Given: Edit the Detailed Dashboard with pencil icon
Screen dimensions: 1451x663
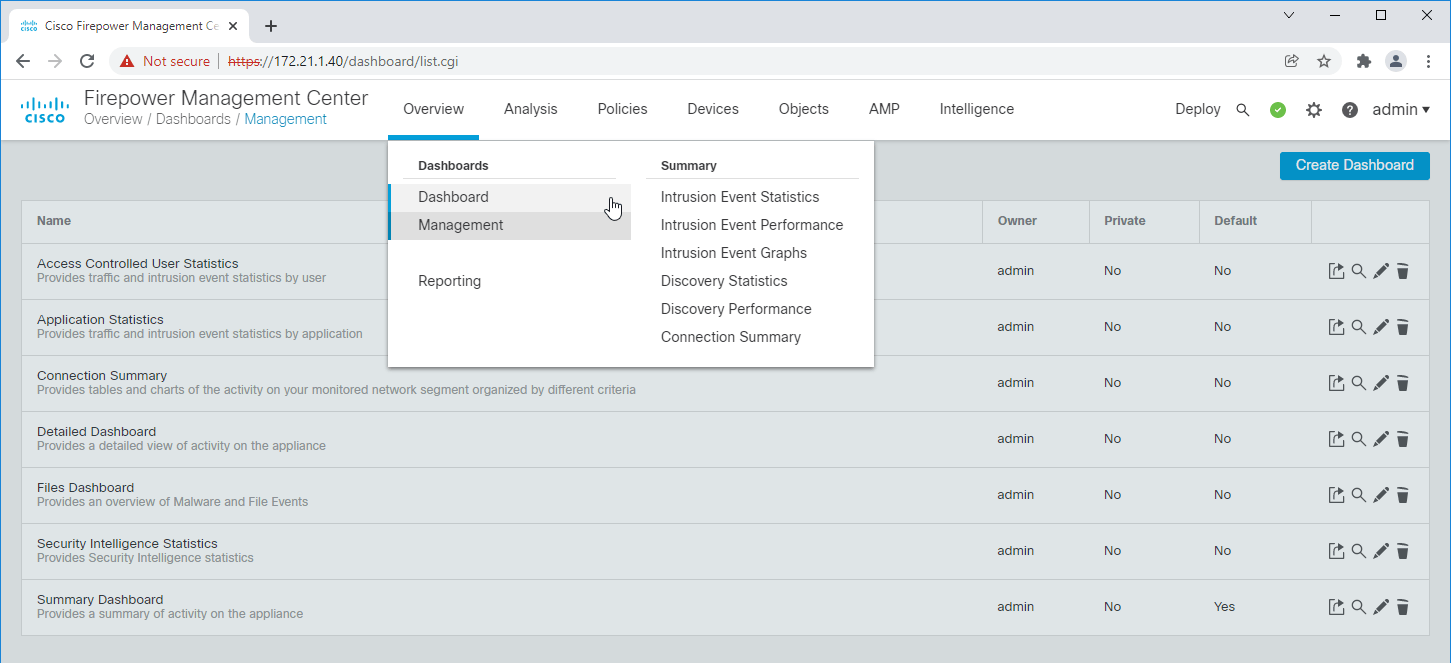Looking at the screenshot, I should click(x=1381, y=438).
